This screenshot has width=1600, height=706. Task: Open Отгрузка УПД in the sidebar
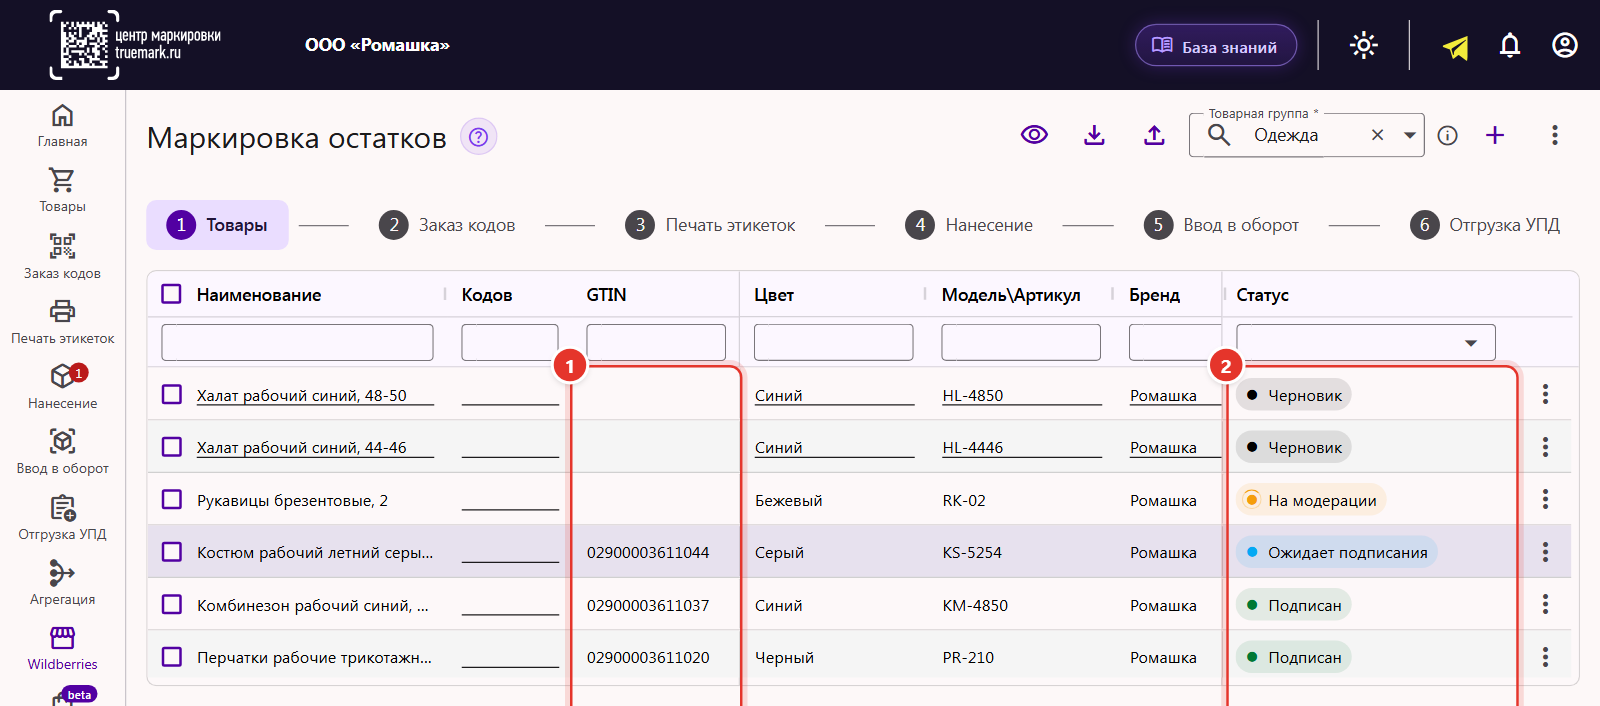tap(62, 518)
